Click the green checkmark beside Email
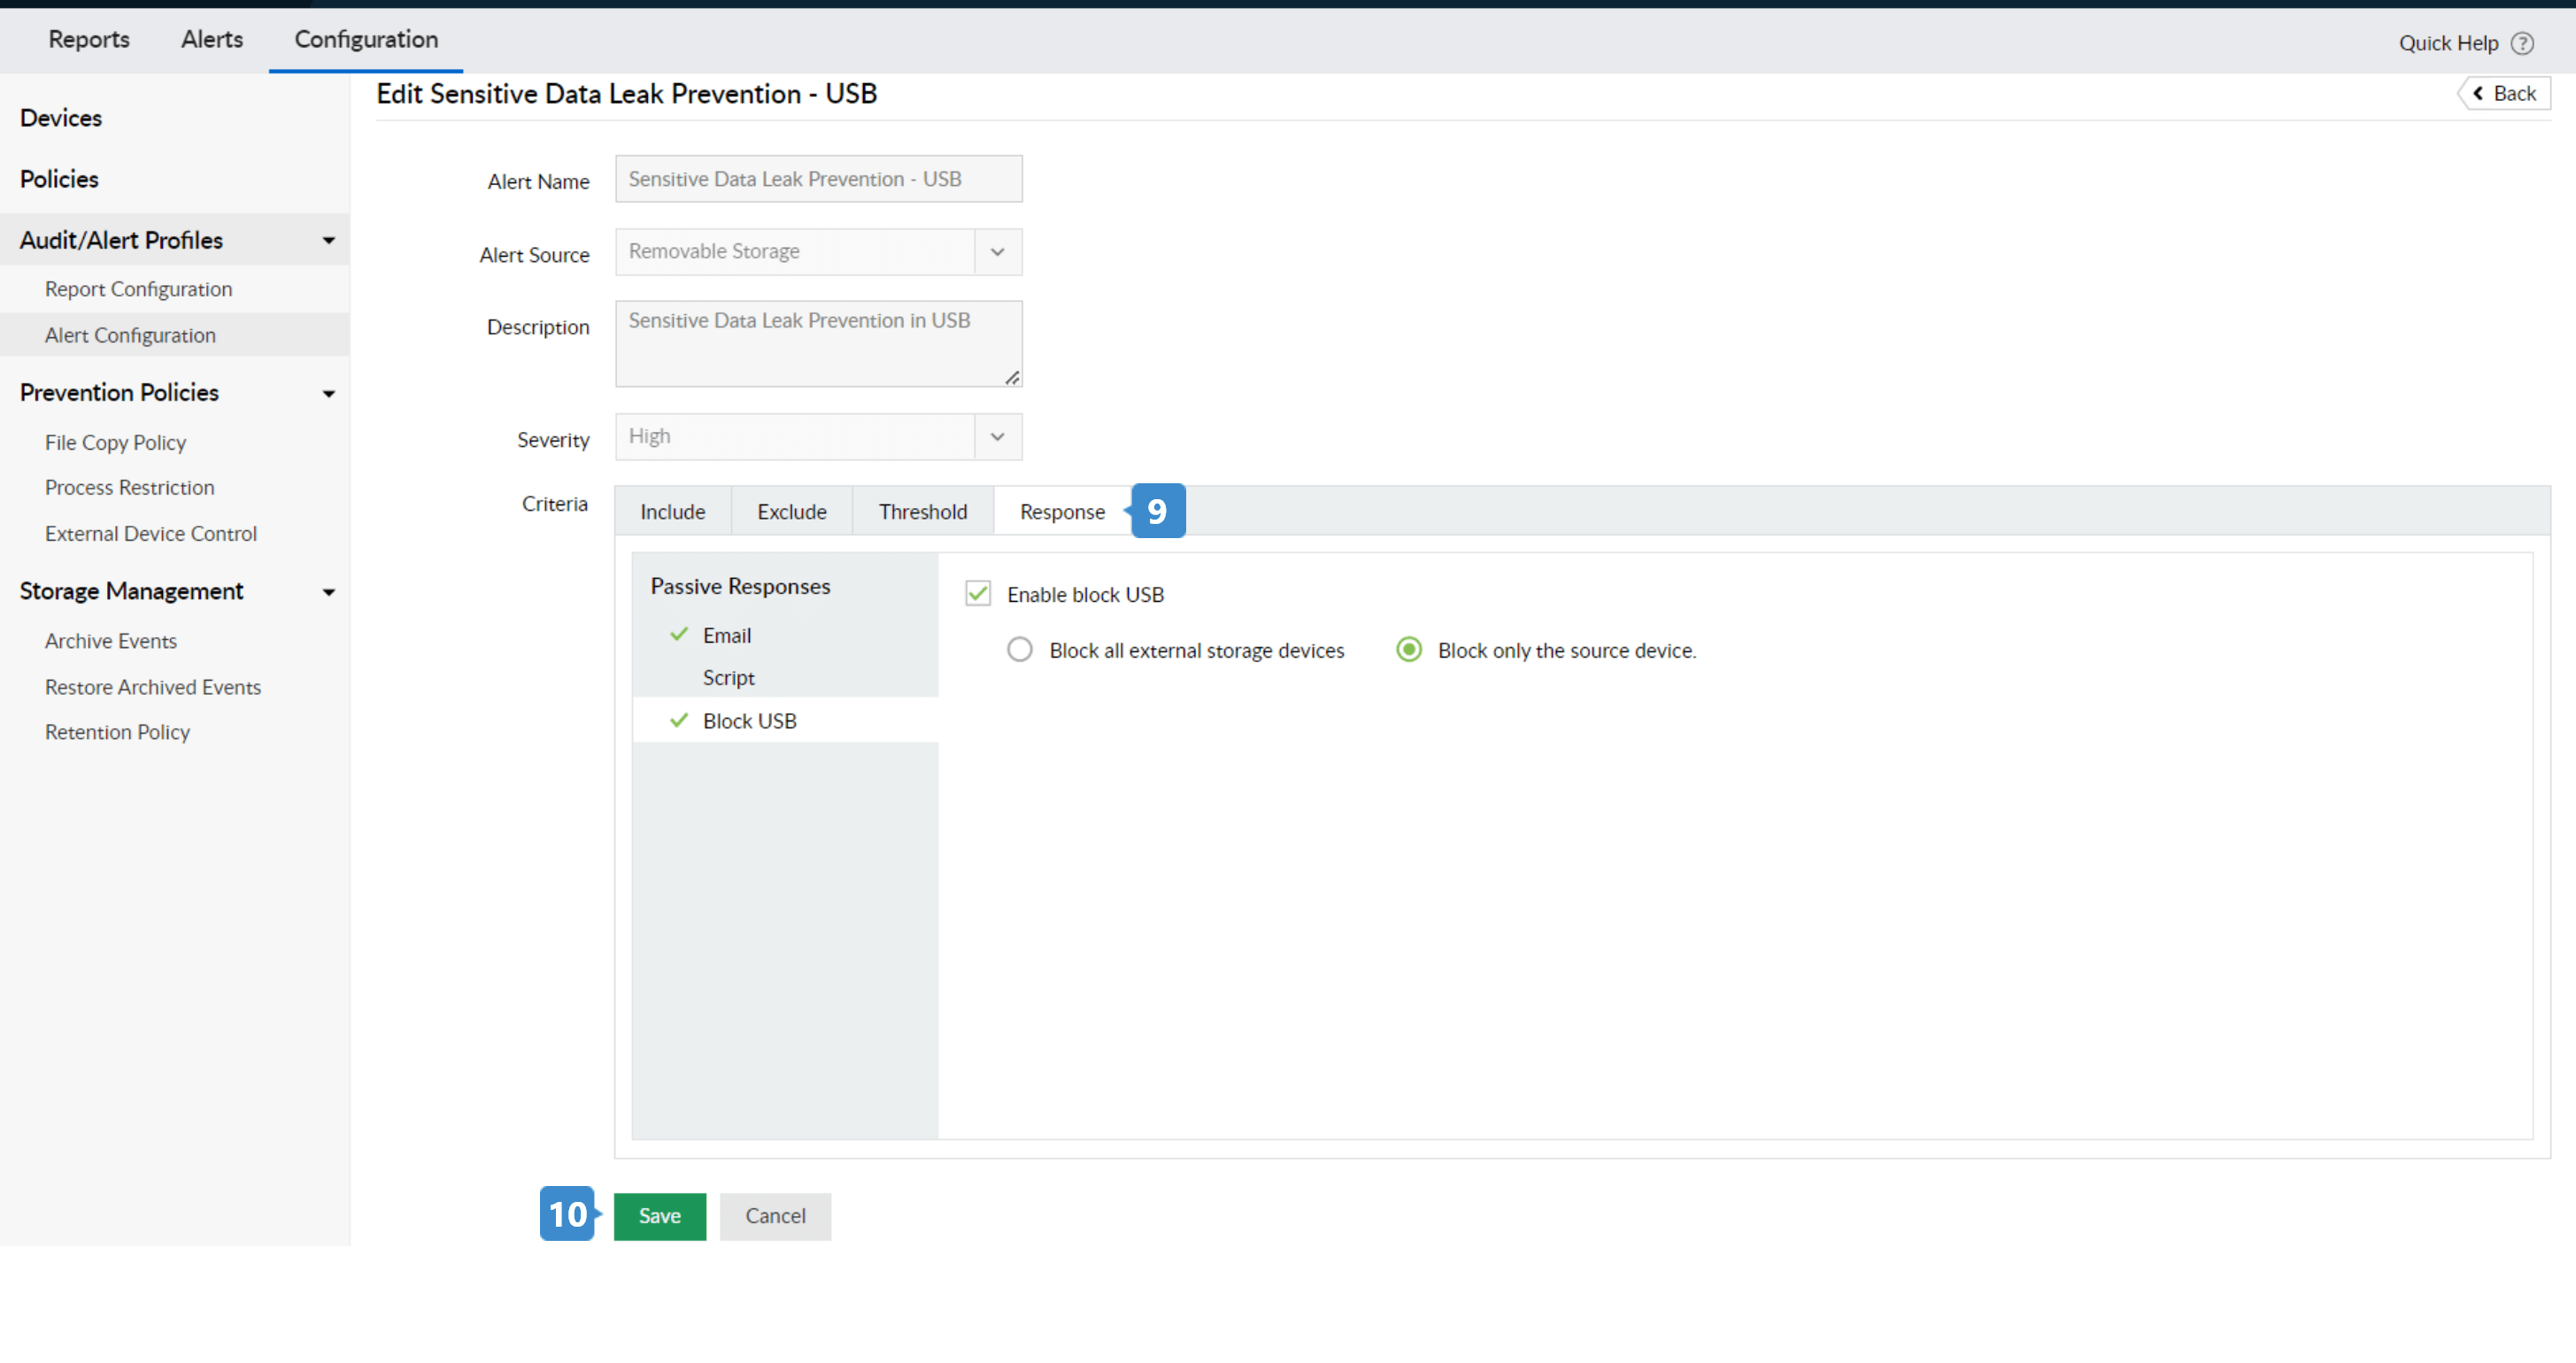The image size is (2576, 1363). 679,635
